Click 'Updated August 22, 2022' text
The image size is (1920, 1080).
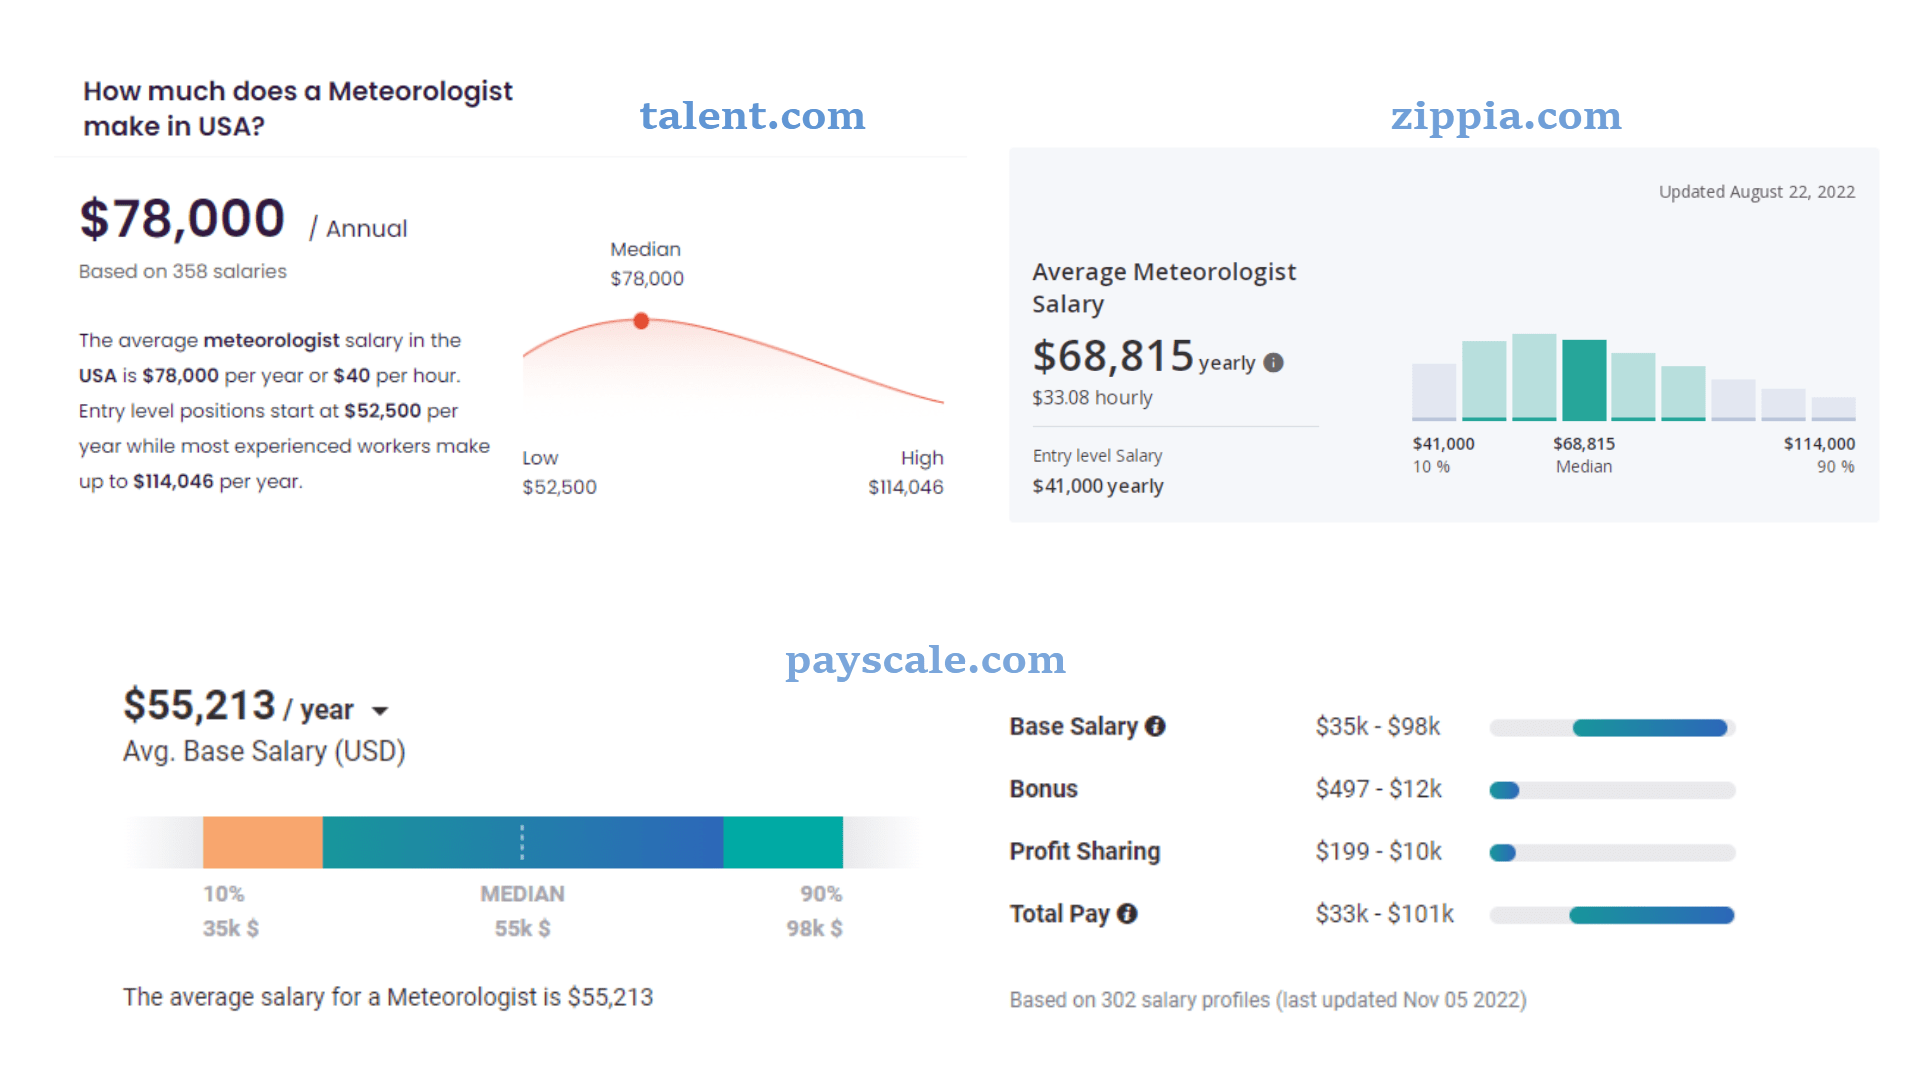click(1757, 192)
